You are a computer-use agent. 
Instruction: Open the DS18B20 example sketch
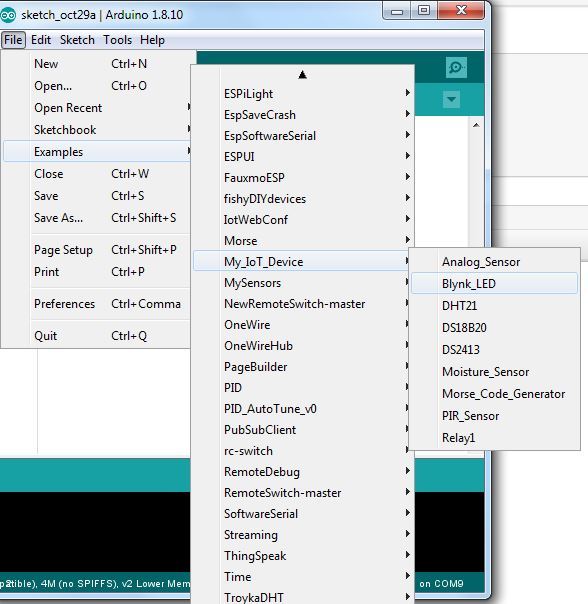[x=494, y=328]
